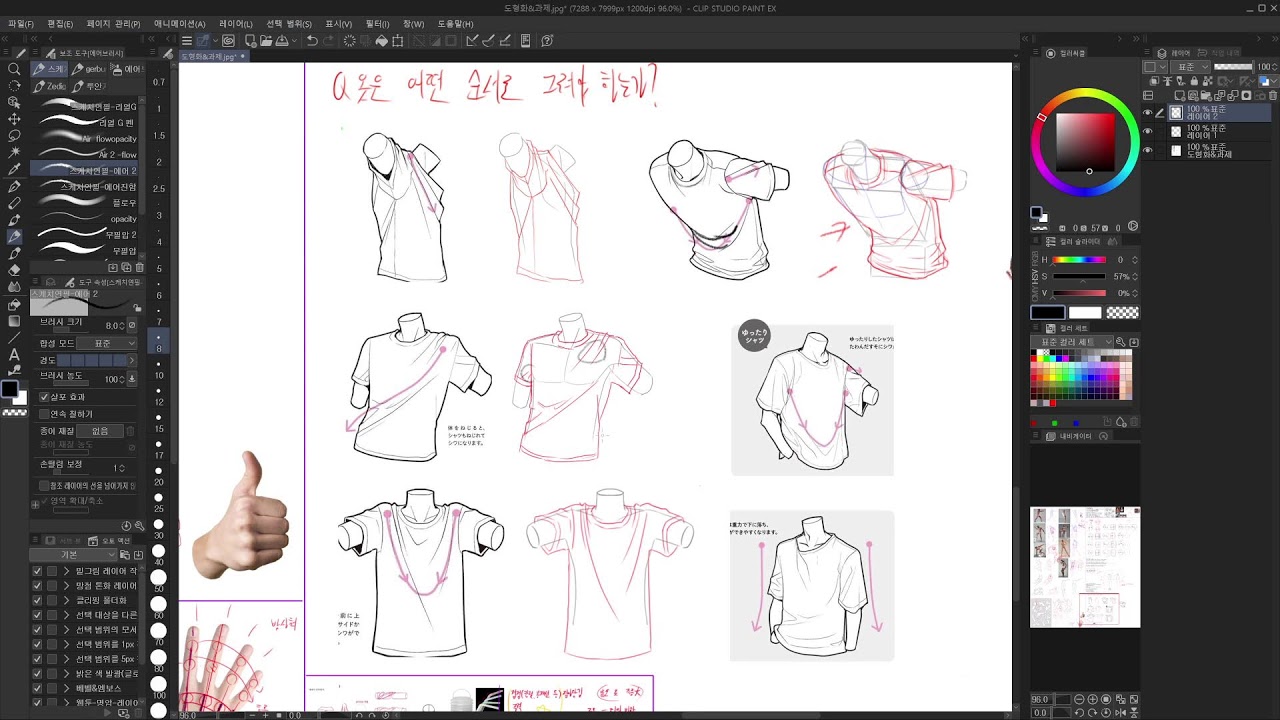Screen dimensions: 1280x720
Task: Open the 도움말(H) menu
Action: pos(455,23)
